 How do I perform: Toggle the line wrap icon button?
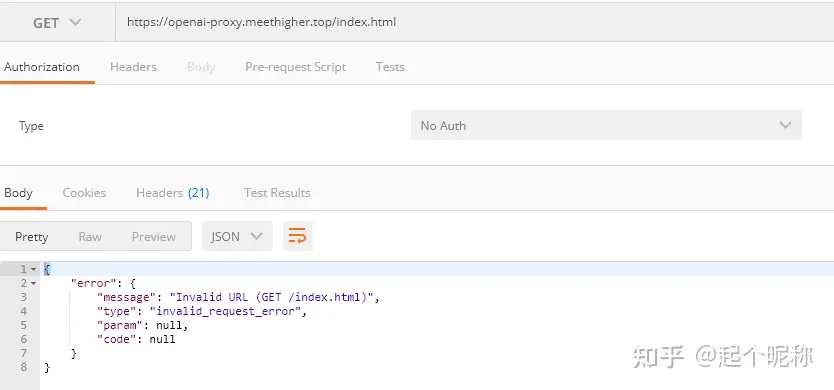pos(298,236)
